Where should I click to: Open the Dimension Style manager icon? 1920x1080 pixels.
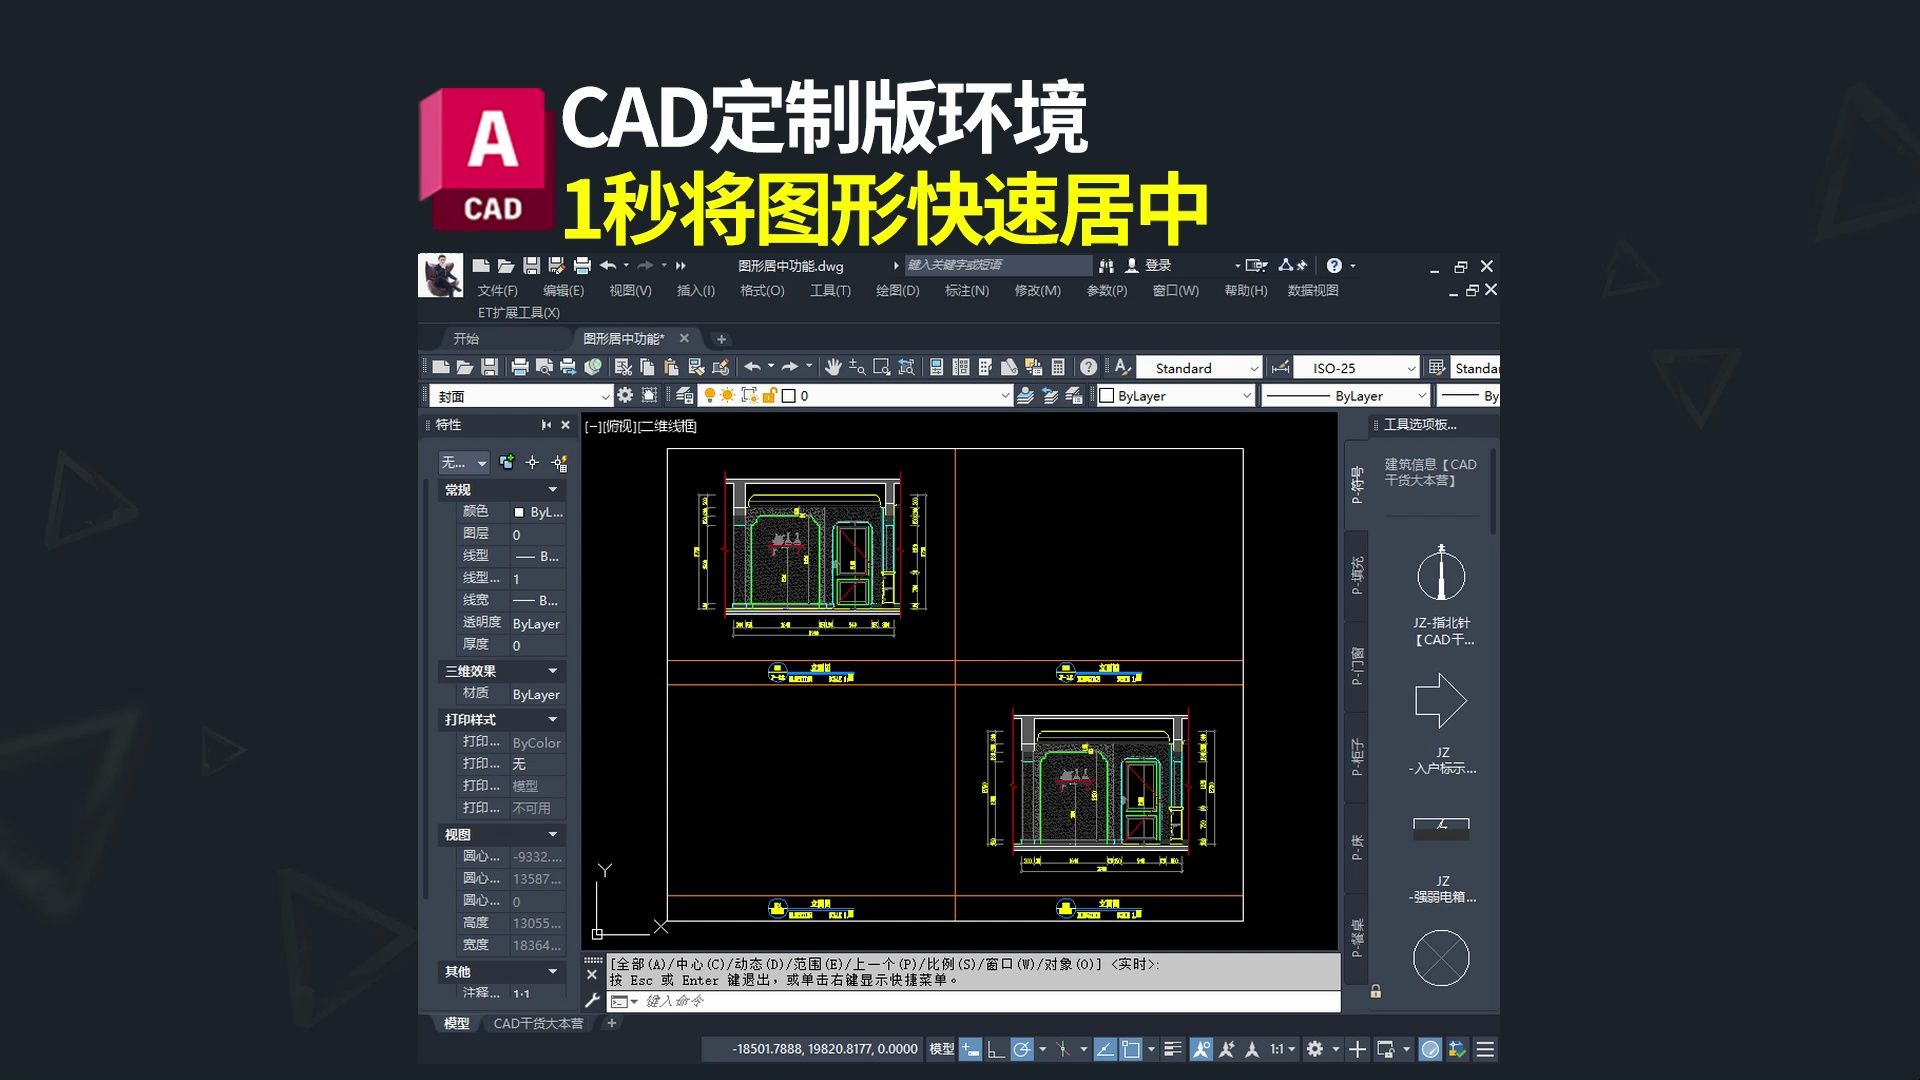point(1280,368)
